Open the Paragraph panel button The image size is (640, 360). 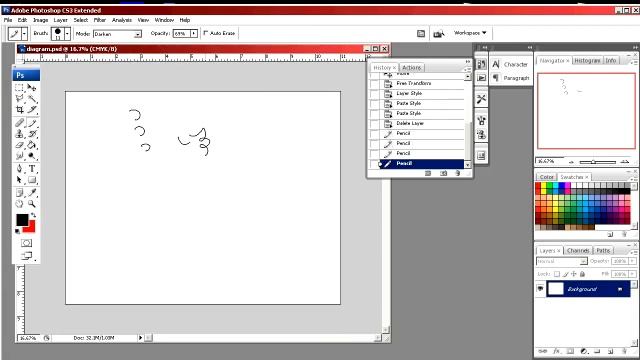tap(511, 78)
